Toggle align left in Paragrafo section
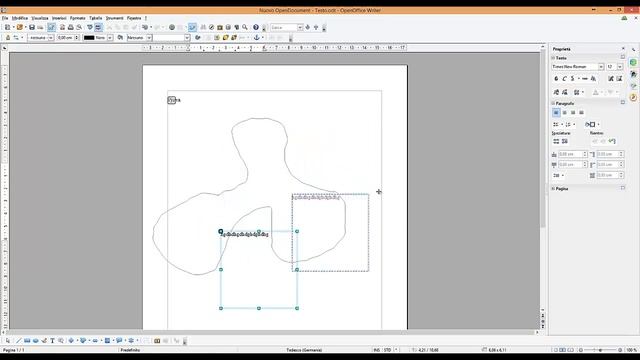The height and width of the screenshot is (360, 640). [556, 112]
